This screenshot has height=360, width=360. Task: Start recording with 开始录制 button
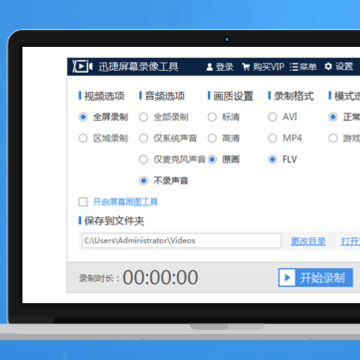coord(315,278)
